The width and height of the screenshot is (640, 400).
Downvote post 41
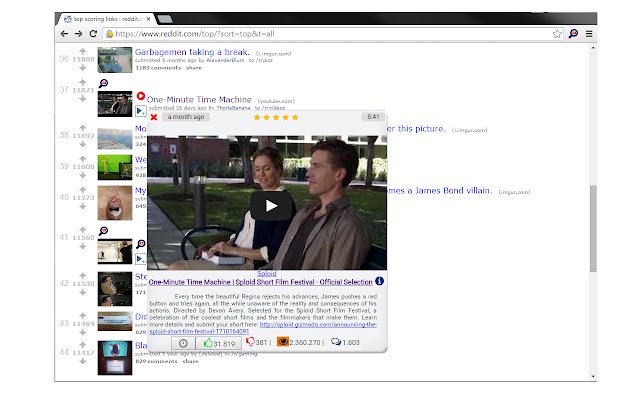coord(82,246)
